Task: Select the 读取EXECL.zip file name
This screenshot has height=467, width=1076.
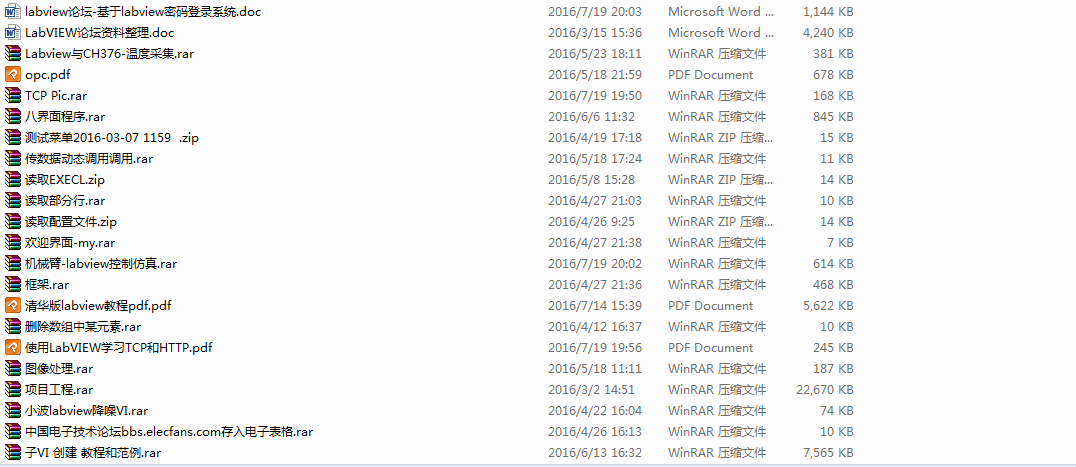Action: 65,180
